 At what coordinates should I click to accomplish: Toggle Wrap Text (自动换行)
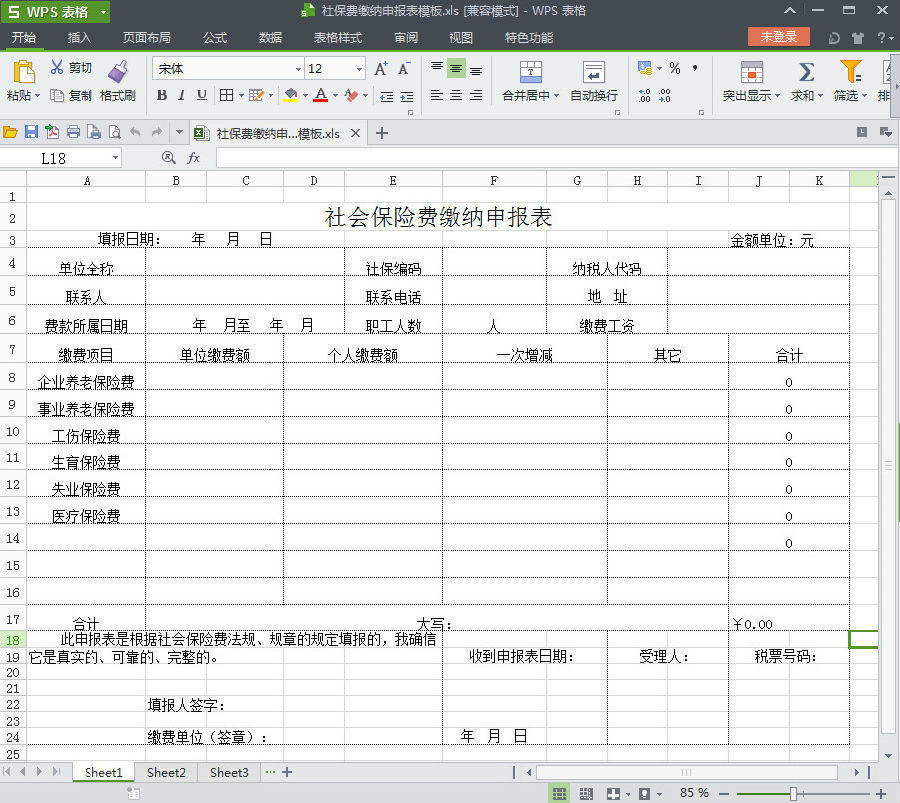(x=593, y=81)
